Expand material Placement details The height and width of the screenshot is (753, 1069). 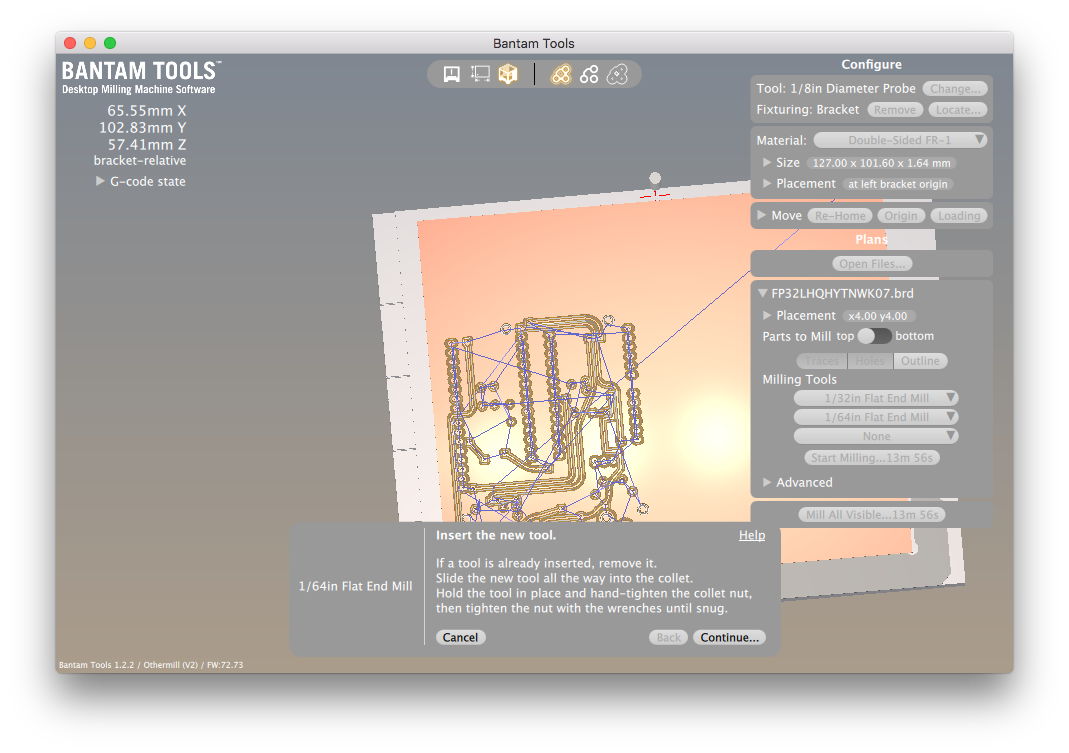tap(767, 183)
